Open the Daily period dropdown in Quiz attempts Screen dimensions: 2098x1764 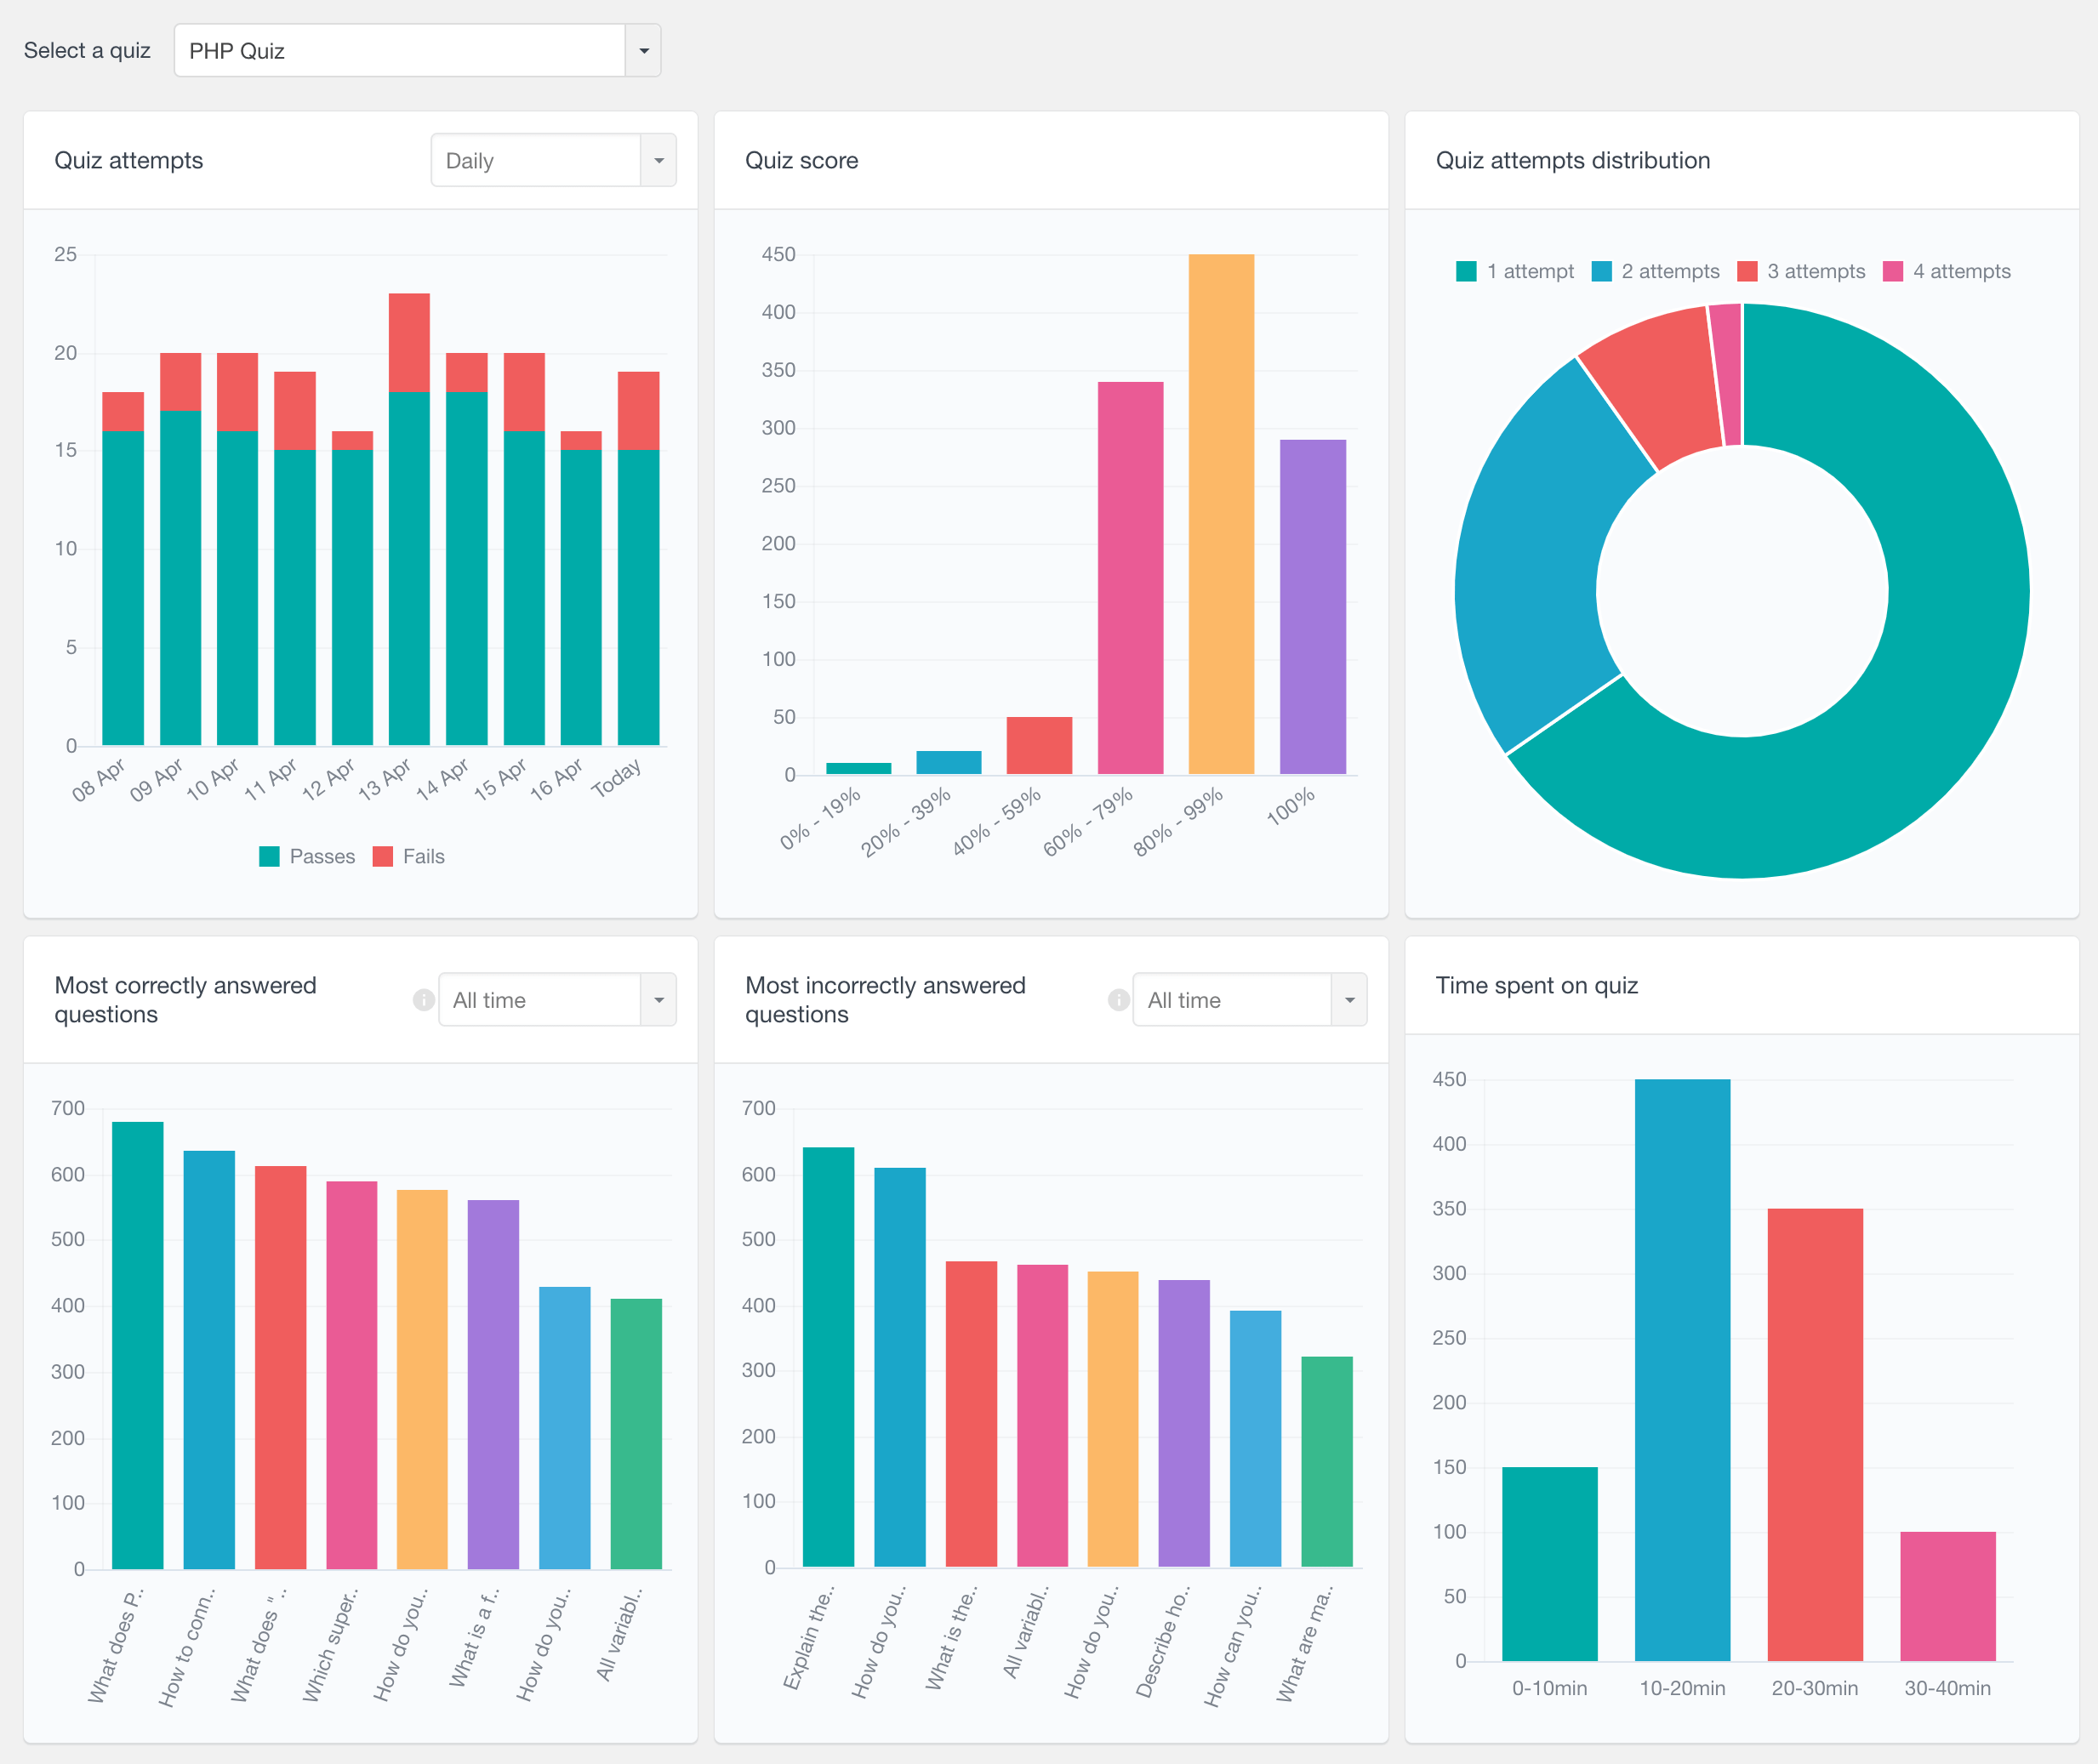pos(553,160)
